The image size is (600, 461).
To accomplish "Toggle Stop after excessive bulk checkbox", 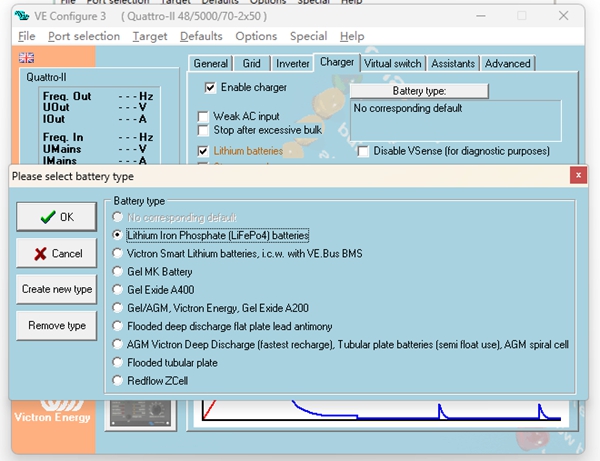I will pyautogui.click(x=203, y=130).
